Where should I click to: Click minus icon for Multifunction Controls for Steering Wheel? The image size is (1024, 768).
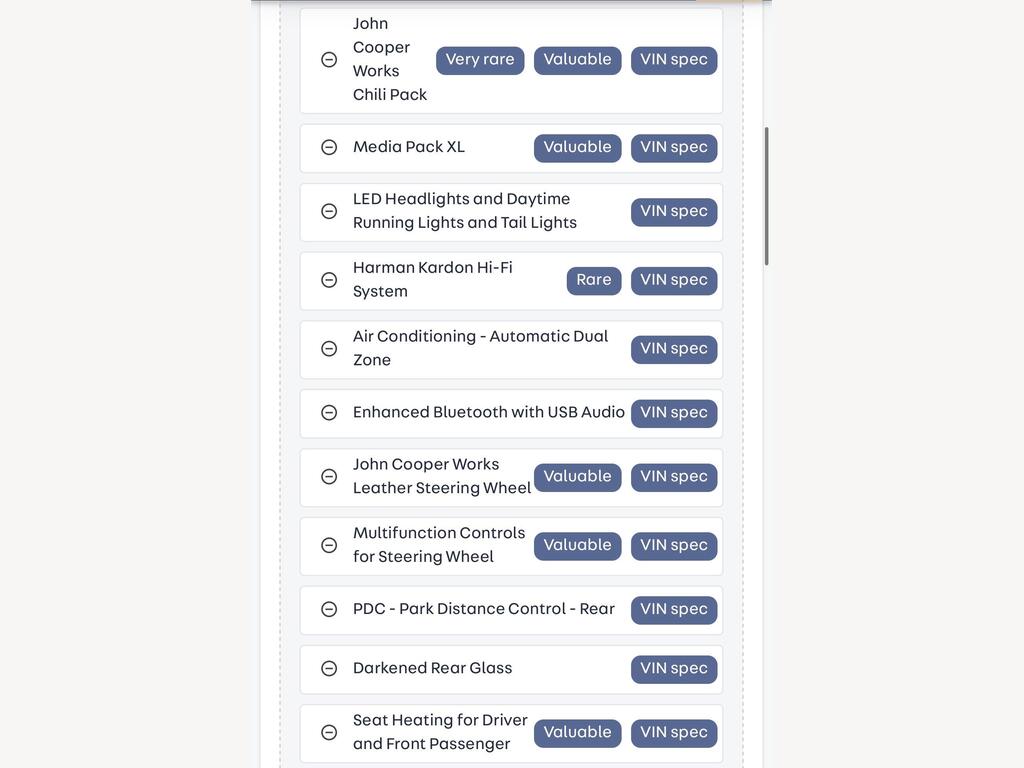coord(329,545)
